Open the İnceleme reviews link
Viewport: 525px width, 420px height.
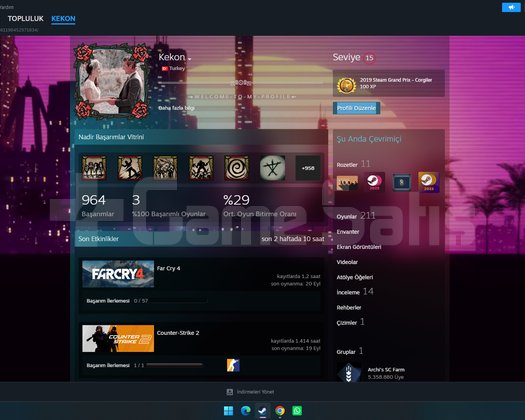(x=348, y=292)
